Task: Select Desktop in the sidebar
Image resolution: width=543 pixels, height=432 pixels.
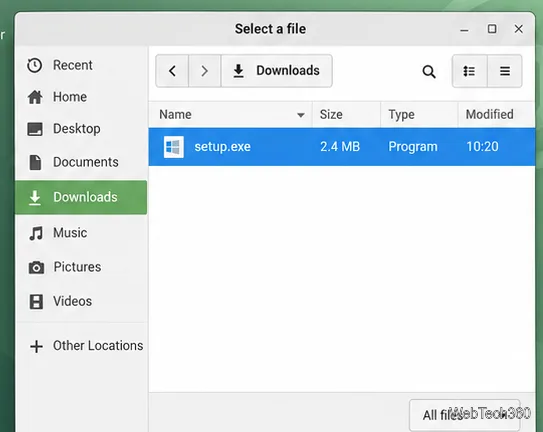Action: click(81, 129)
